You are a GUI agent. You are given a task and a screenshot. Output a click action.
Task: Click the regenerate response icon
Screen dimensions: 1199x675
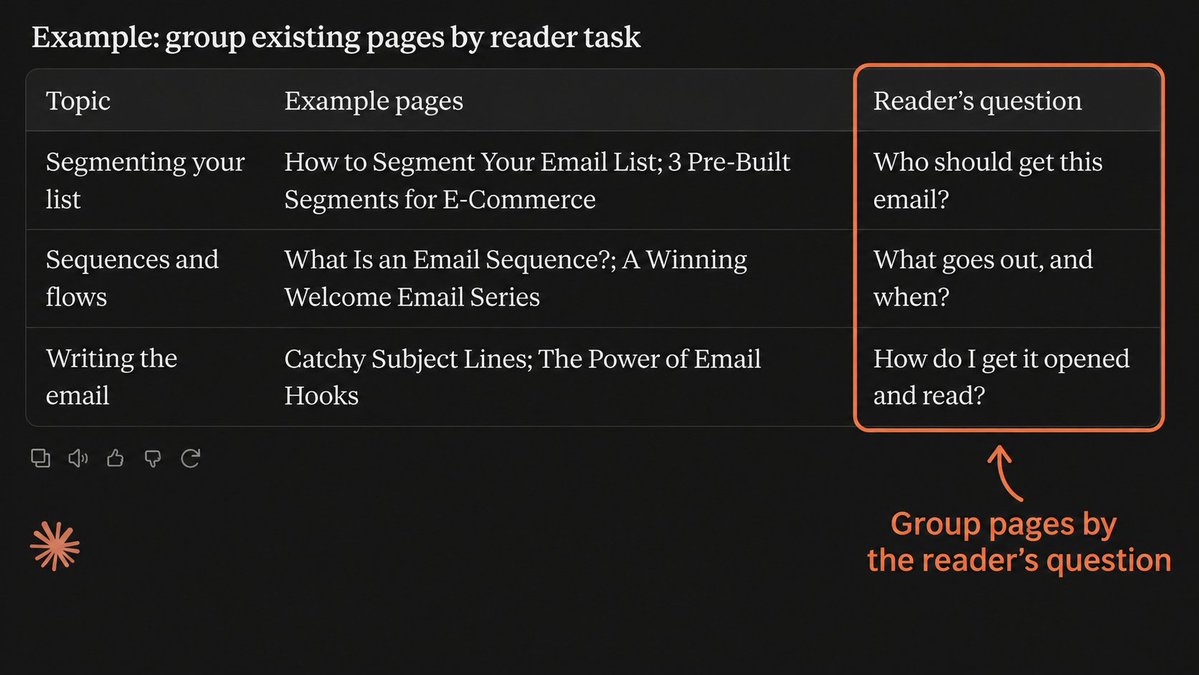[x=190, y=458]
